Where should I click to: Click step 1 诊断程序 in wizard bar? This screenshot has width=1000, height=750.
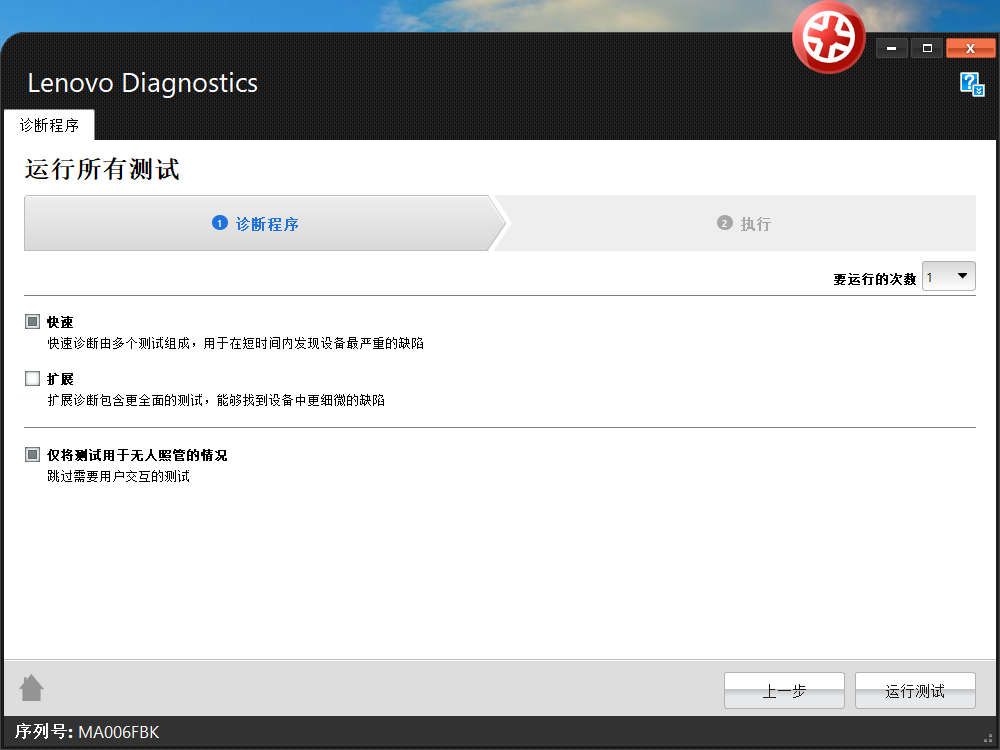click(x=265, y=223)
